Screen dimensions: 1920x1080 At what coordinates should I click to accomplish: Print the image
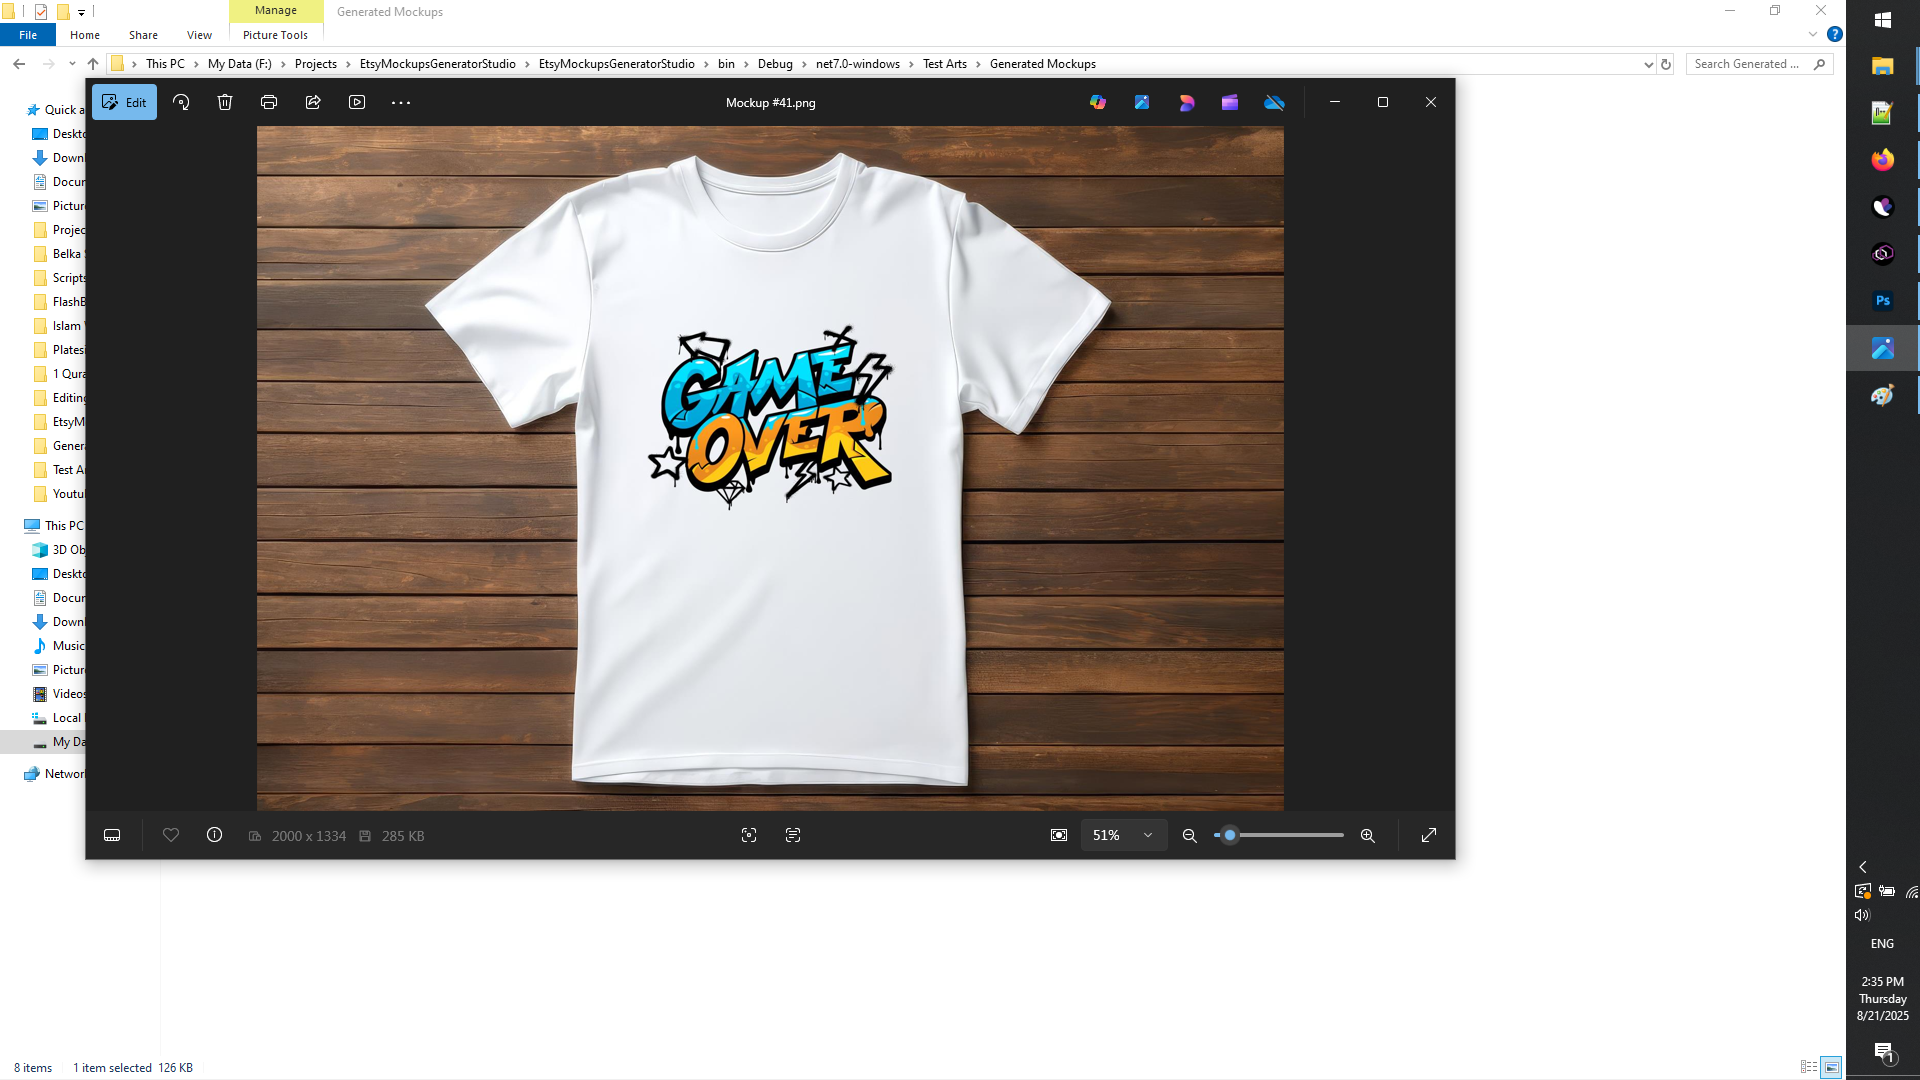click(x=268, y=102)
